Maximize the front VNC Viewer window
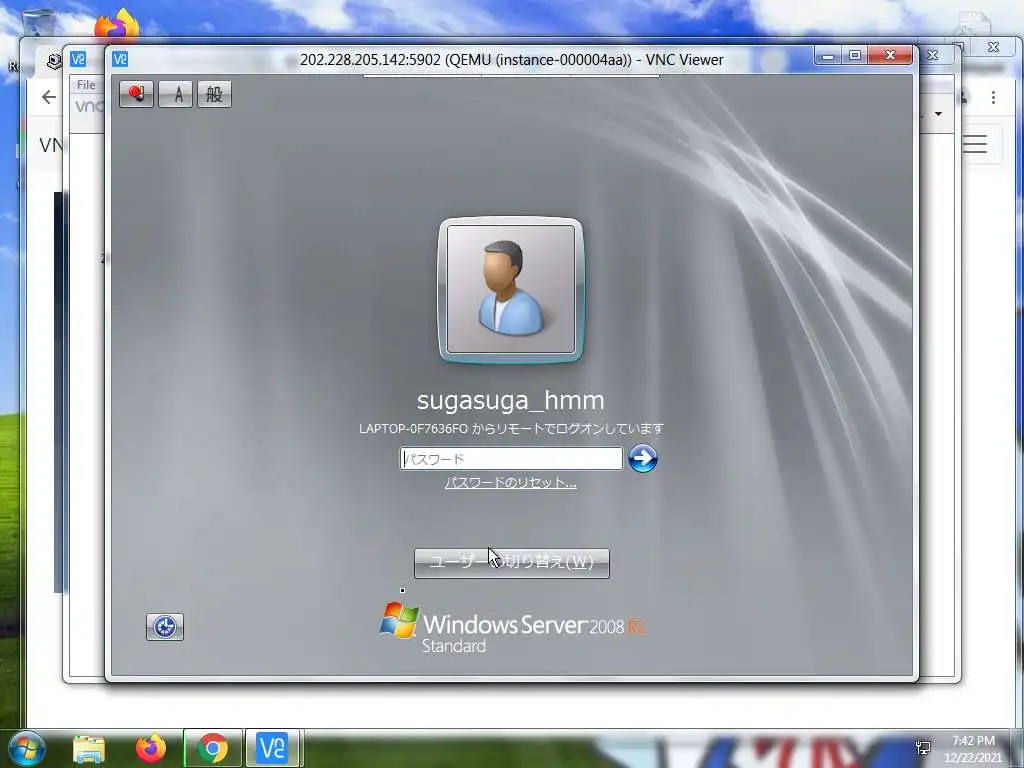 854,56
